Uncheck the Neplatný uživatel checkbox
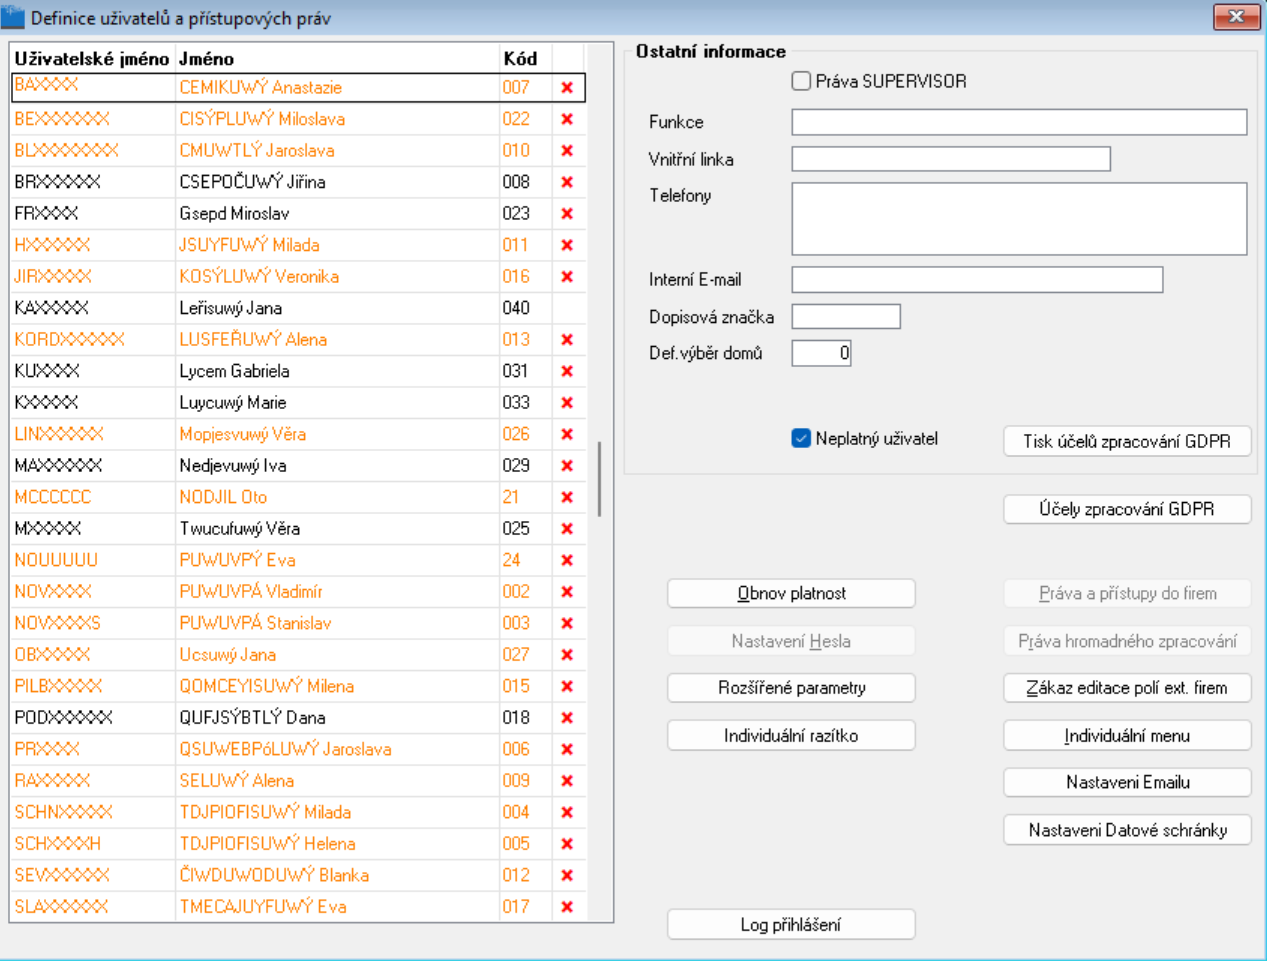The width and height of the screenshot is (1267, 961). pos(801,438)
